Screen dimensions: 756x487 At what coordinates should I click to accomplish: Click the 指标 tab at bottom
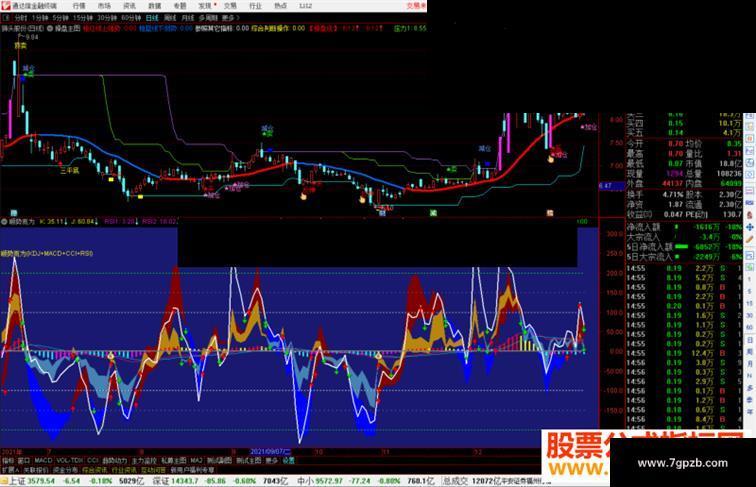pyautogui.click(x=8, y=460)
